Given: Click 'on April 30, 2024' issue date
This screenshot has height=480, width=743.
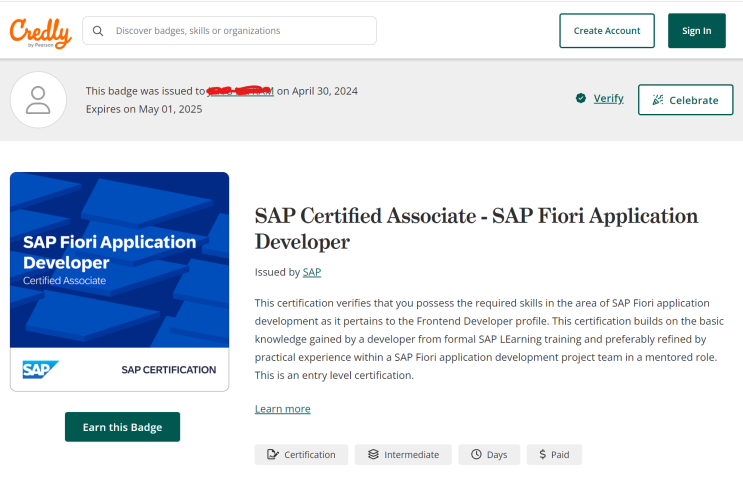Looking at the screenshot, I should click(x=317, y=91).
